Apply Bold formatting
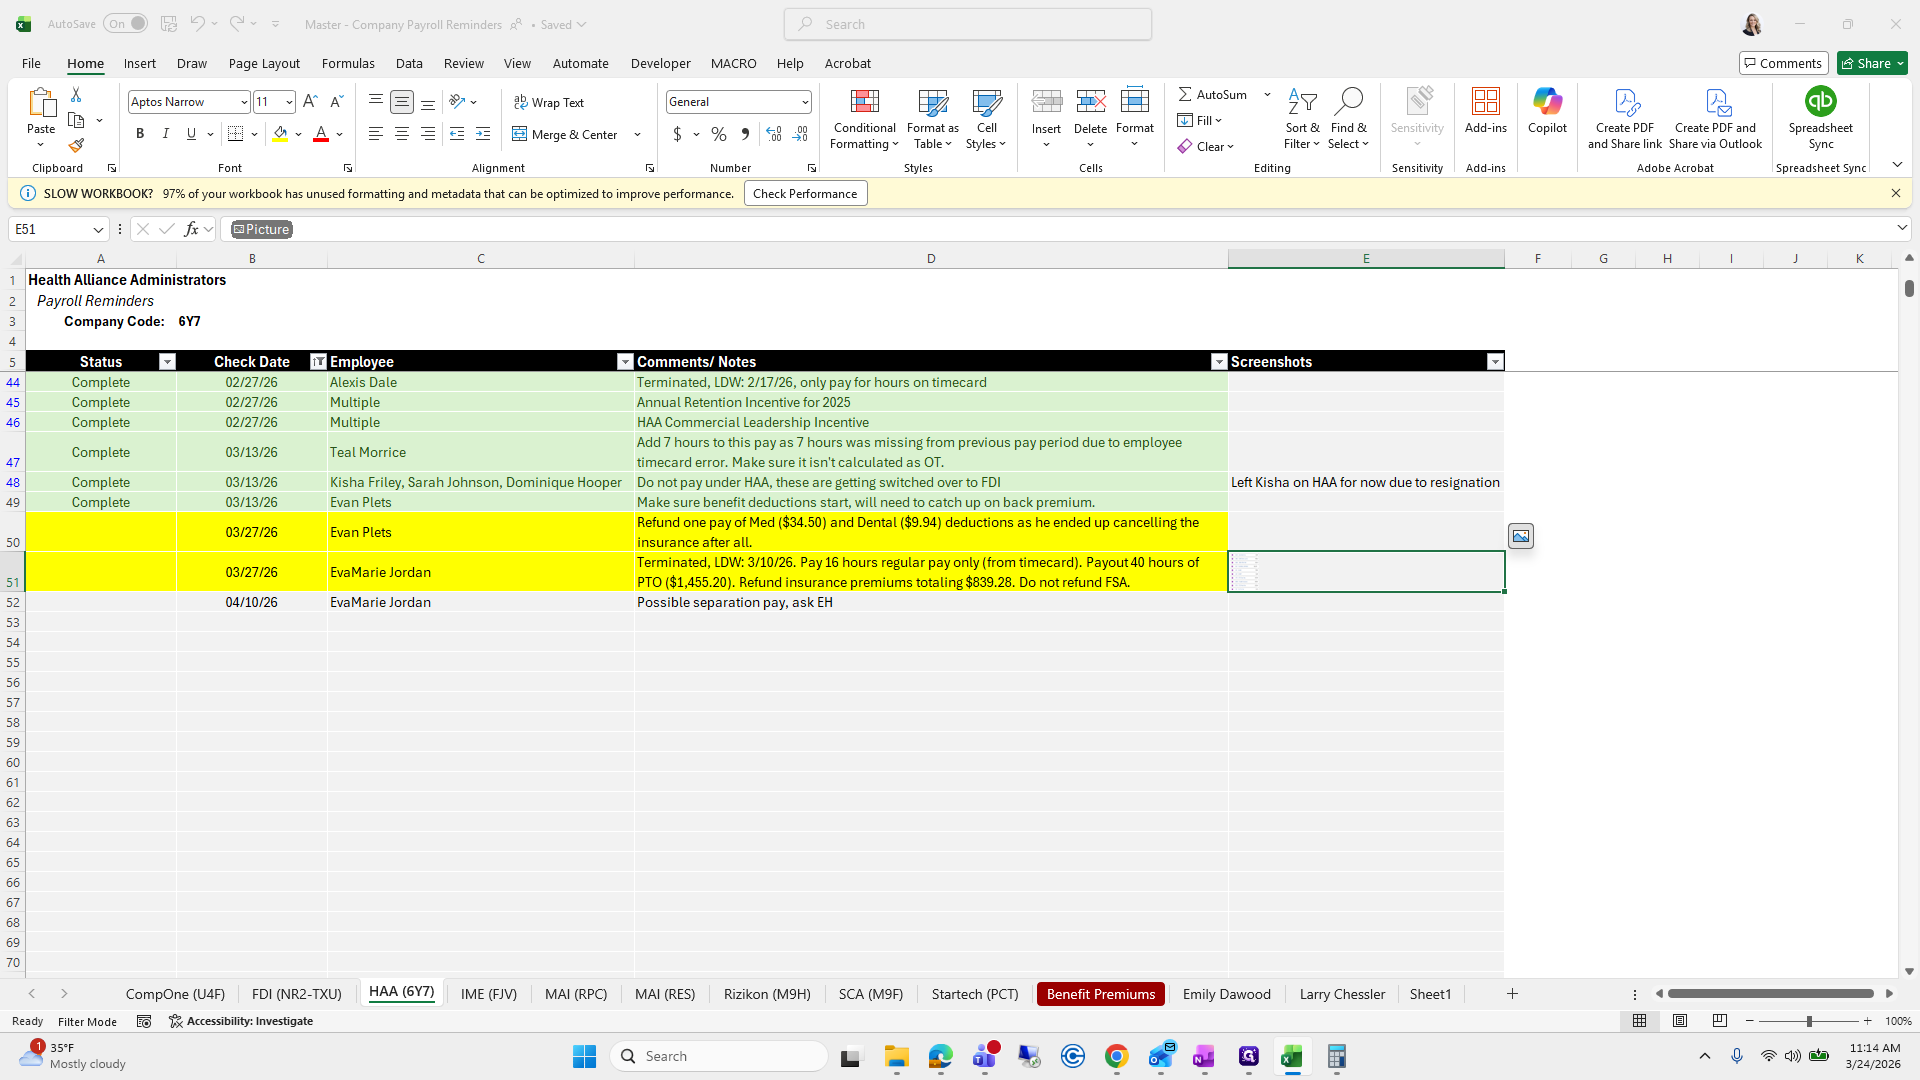This screenshot has width=1920, height=1080. pos(140,134)
